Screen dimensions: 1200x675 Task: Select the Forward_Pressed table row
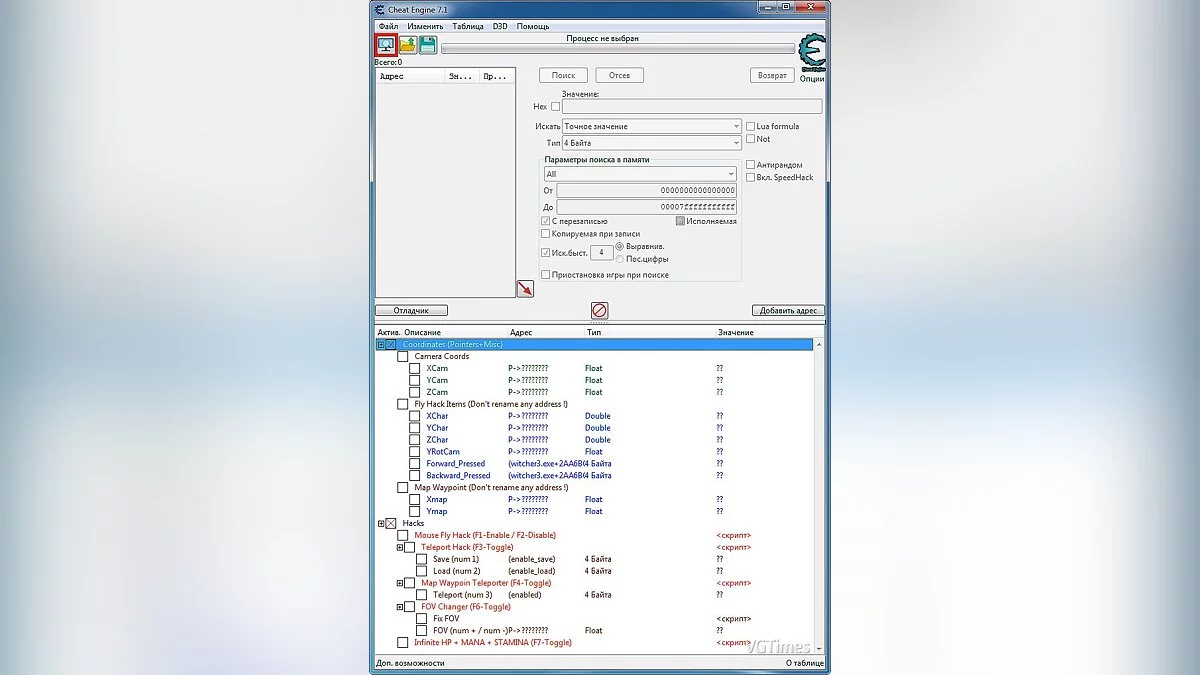point(596,464)
